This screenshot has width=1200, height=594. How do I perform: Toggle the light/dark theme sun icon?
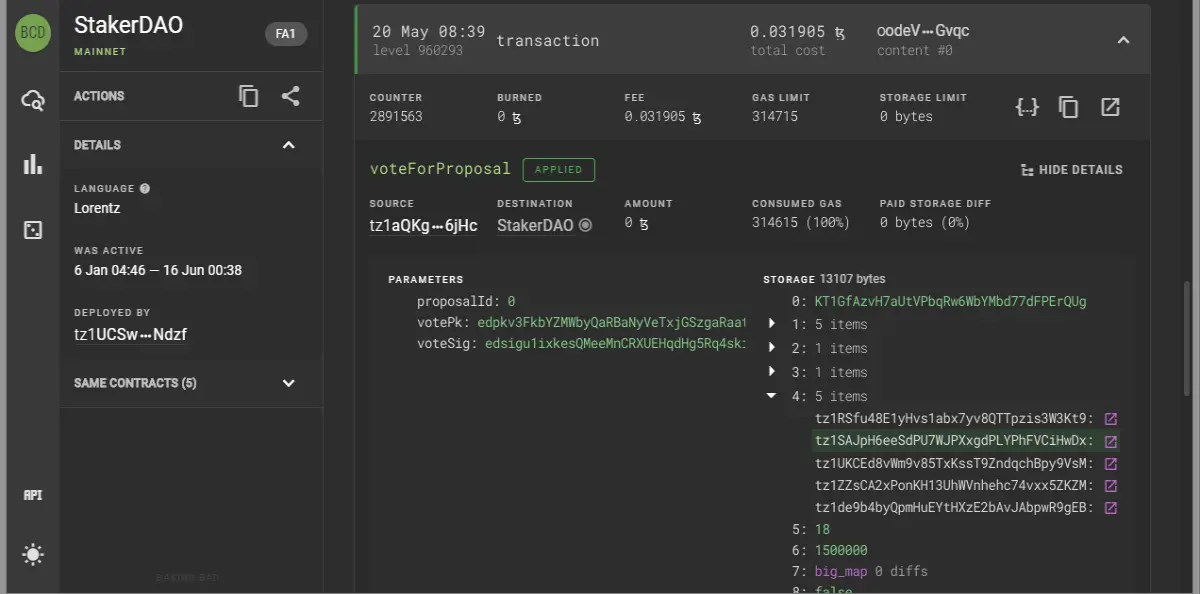(33, 554)
